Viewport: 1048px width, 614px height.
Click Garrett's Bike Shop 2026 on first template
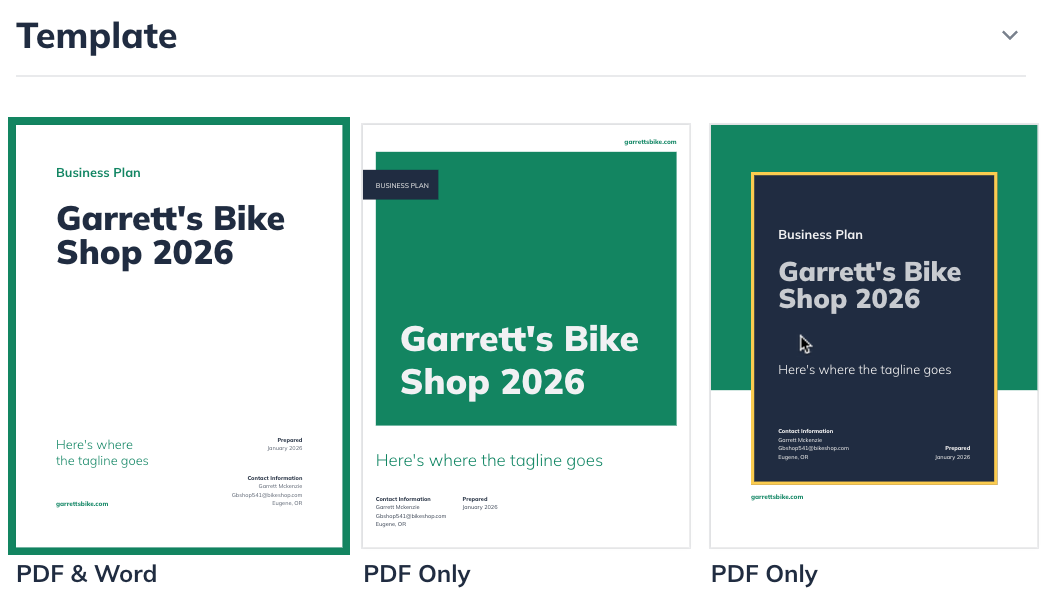tap(170, 235)
